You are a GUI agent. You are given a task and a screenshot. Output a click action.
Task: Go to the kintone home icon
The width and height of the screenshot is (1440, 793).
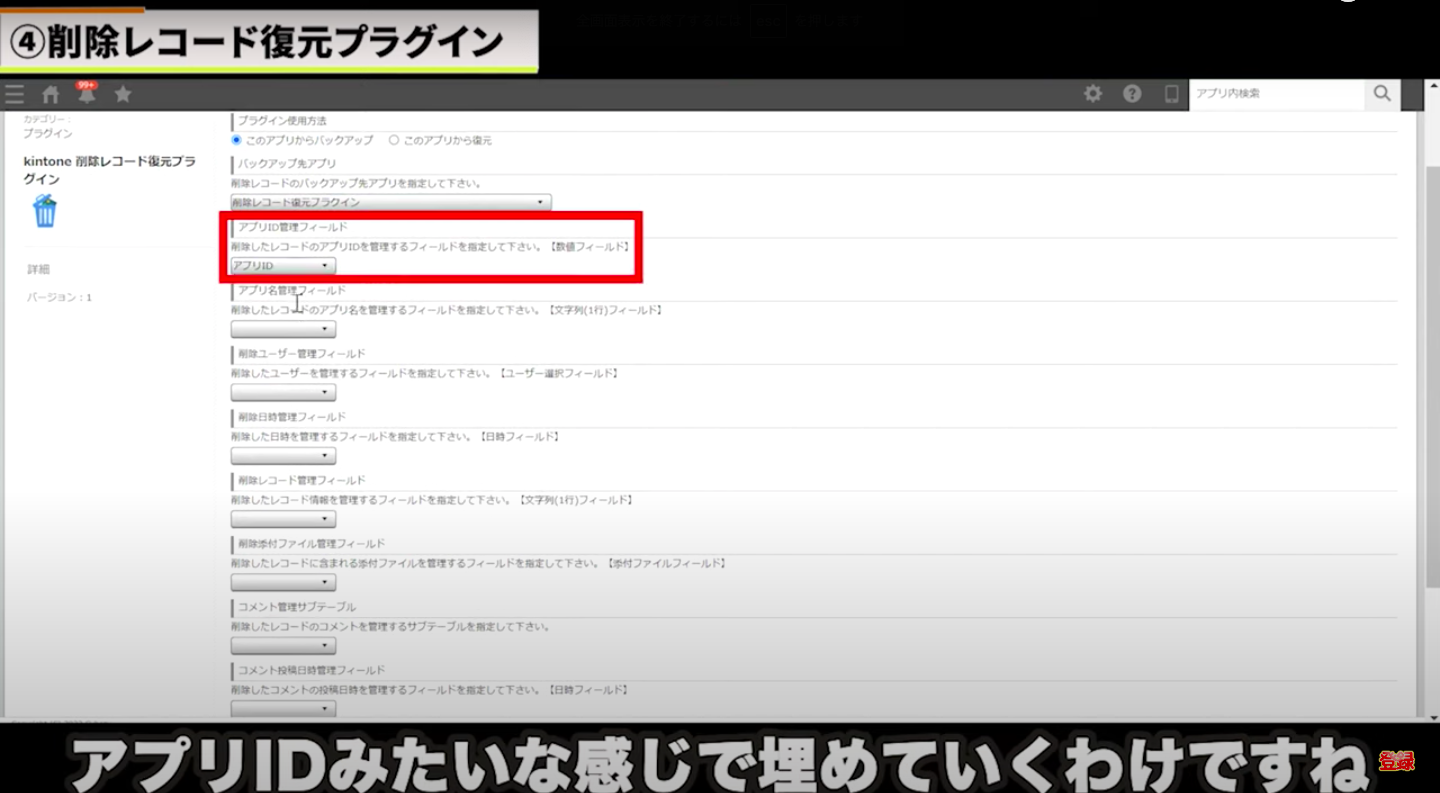[50, 95]
